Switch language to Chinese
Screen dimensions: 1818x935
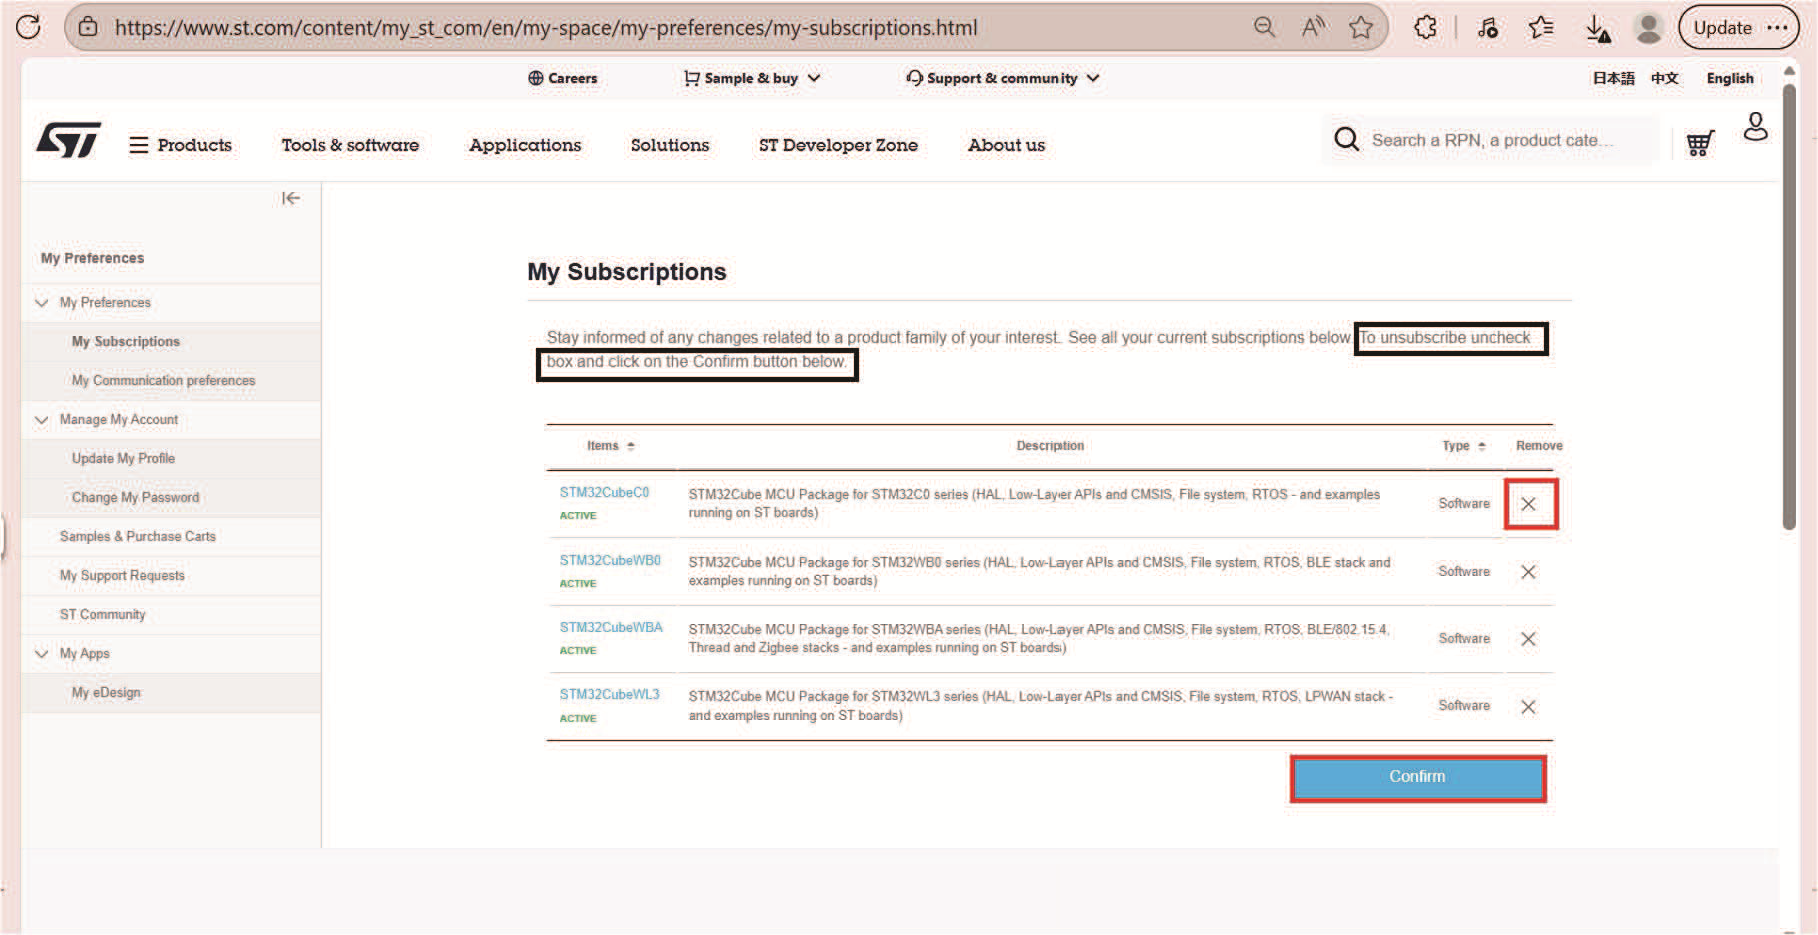(x=1664, y=78)
